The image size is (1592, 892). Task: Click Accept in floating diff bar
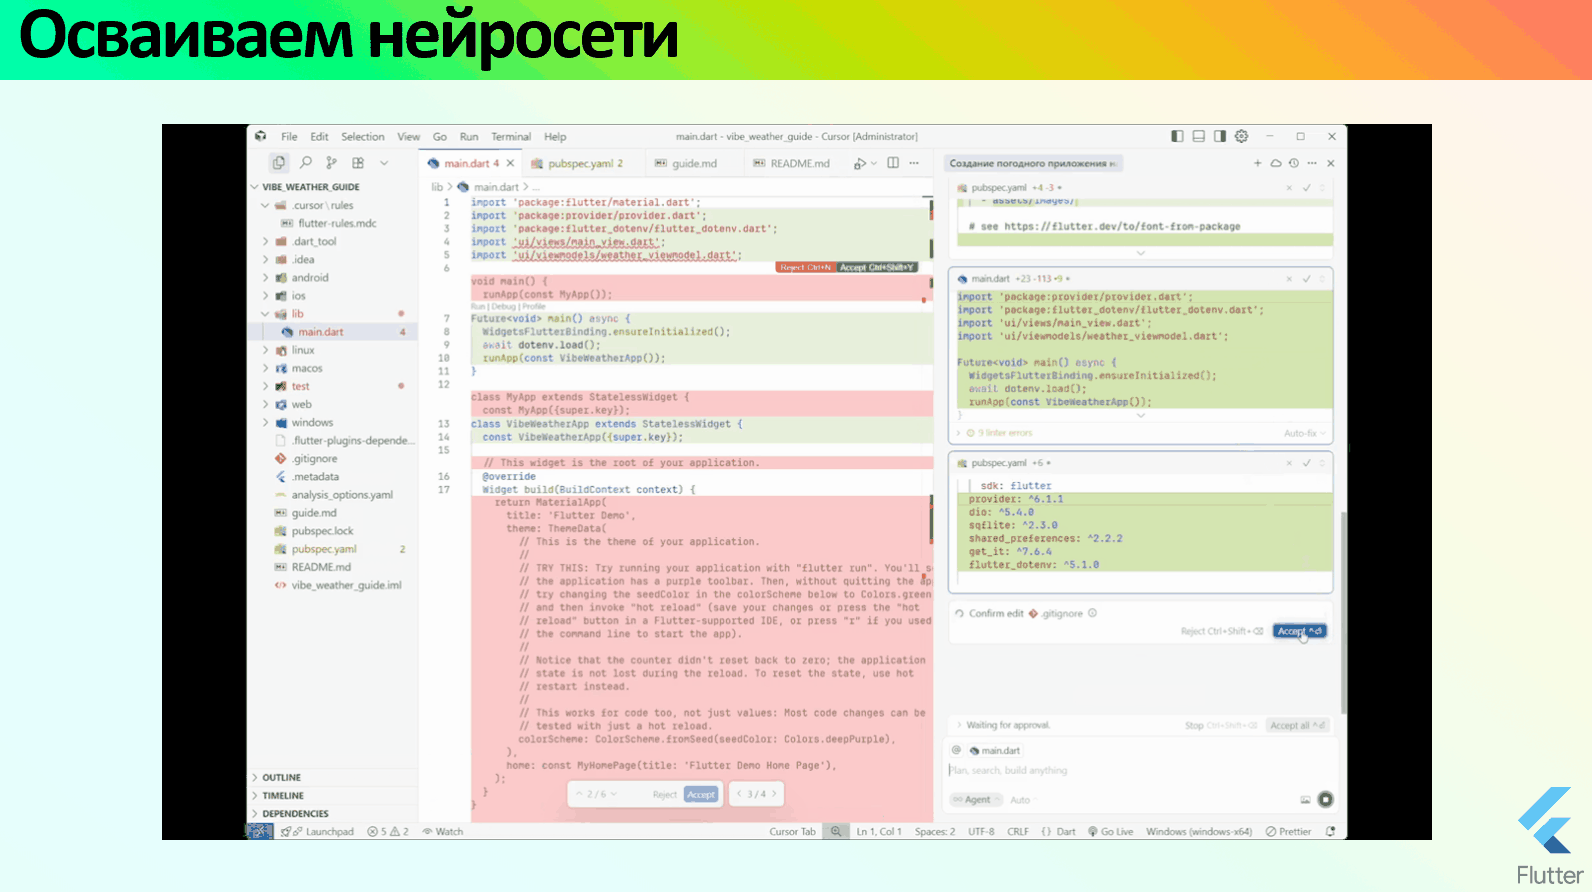coord(701,794)
